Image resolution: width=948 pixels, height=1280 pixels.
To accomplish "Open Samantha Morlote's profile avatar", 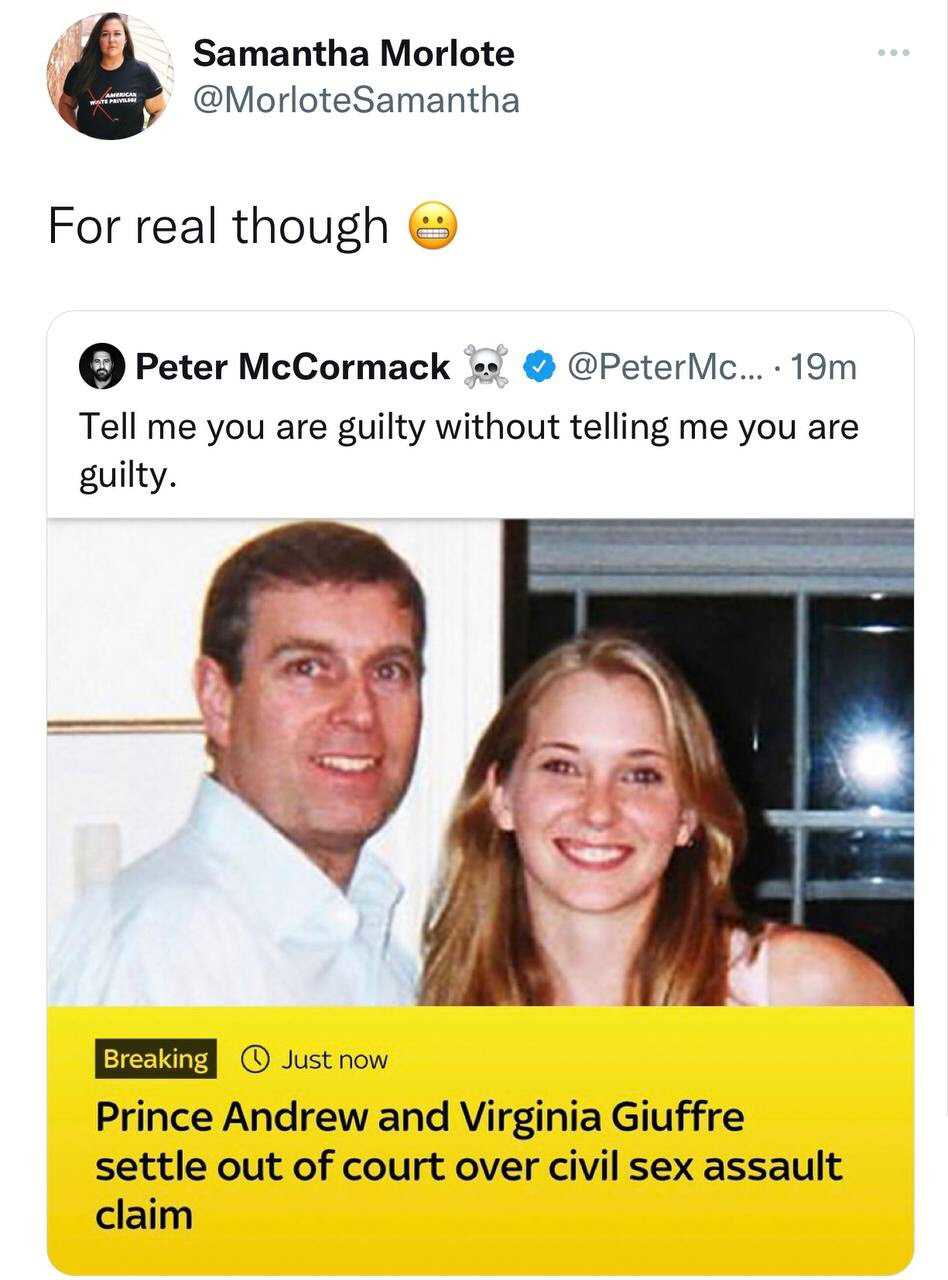I will point(111,76).
